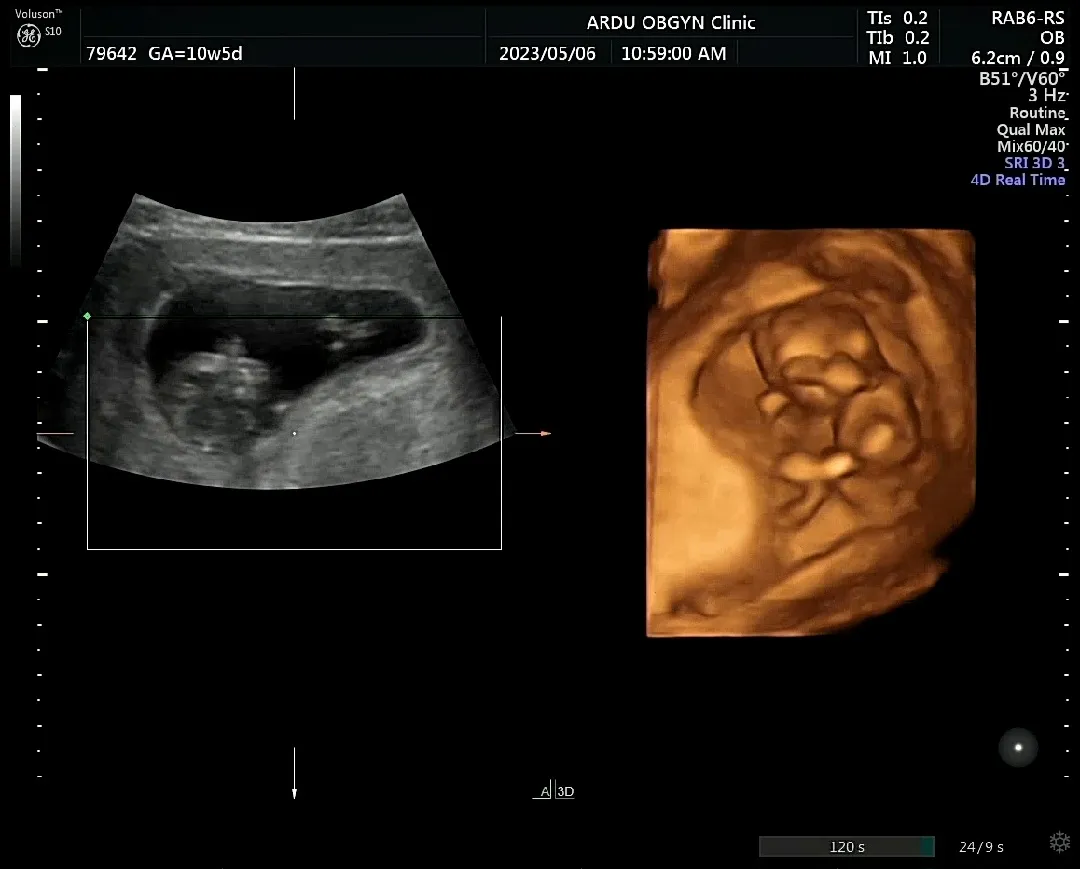Click the orange view direction arrow

(x=533, y=433)
